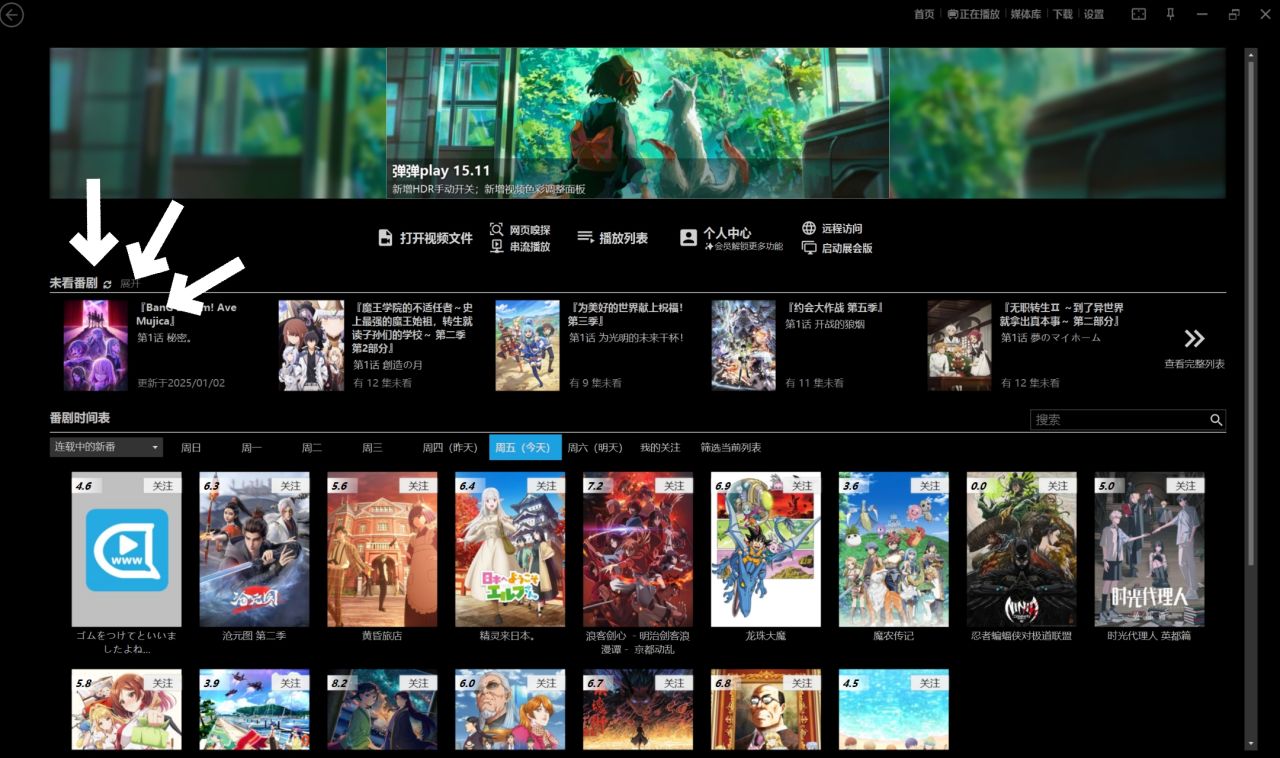The image size is (1280, 758).
Task: Toggle follow (关注) on 浪客剑心 card
Action: (674, 486)
